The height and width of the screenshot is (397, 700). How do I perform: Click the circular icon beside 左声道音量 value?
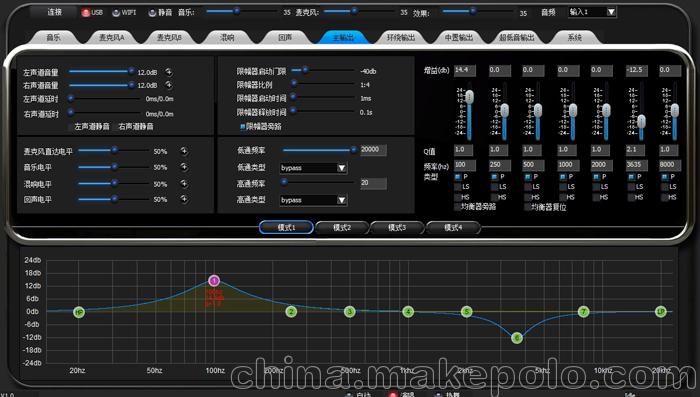(x=169, y=72)
